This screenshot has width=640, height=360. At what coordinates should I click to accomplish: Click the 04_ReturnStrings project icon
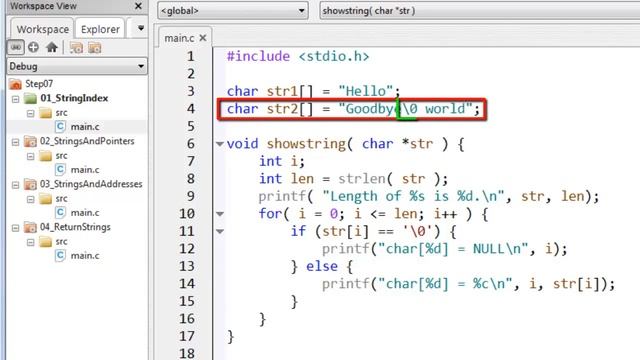(x=30, y=227)
